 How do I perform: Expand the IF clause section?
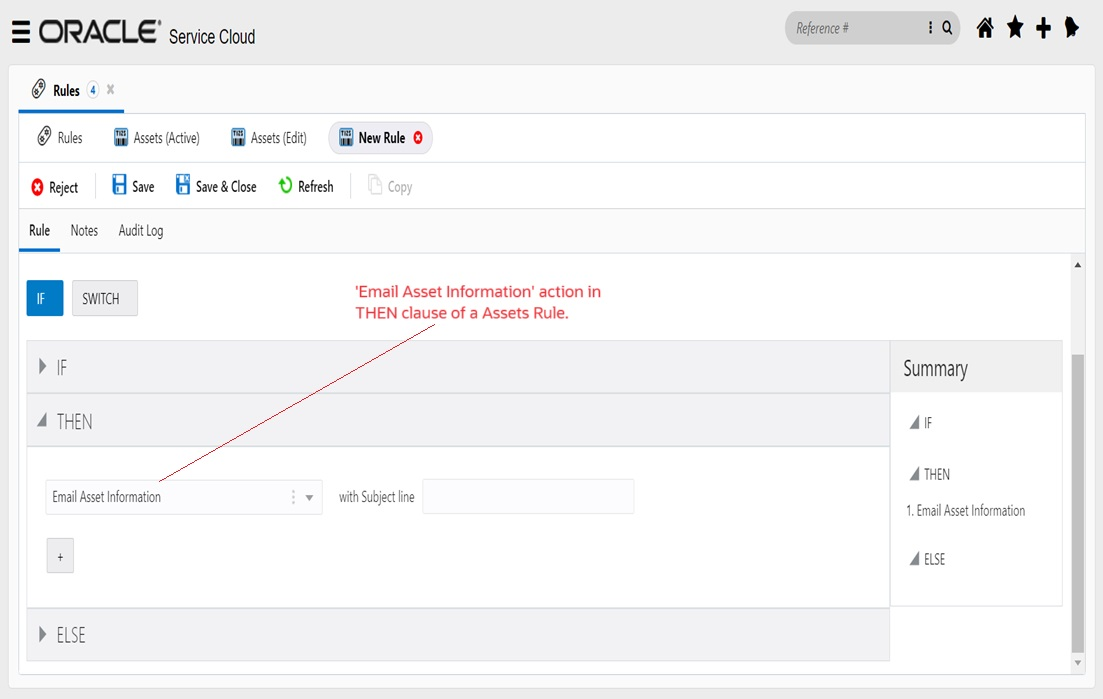(43, 367)
